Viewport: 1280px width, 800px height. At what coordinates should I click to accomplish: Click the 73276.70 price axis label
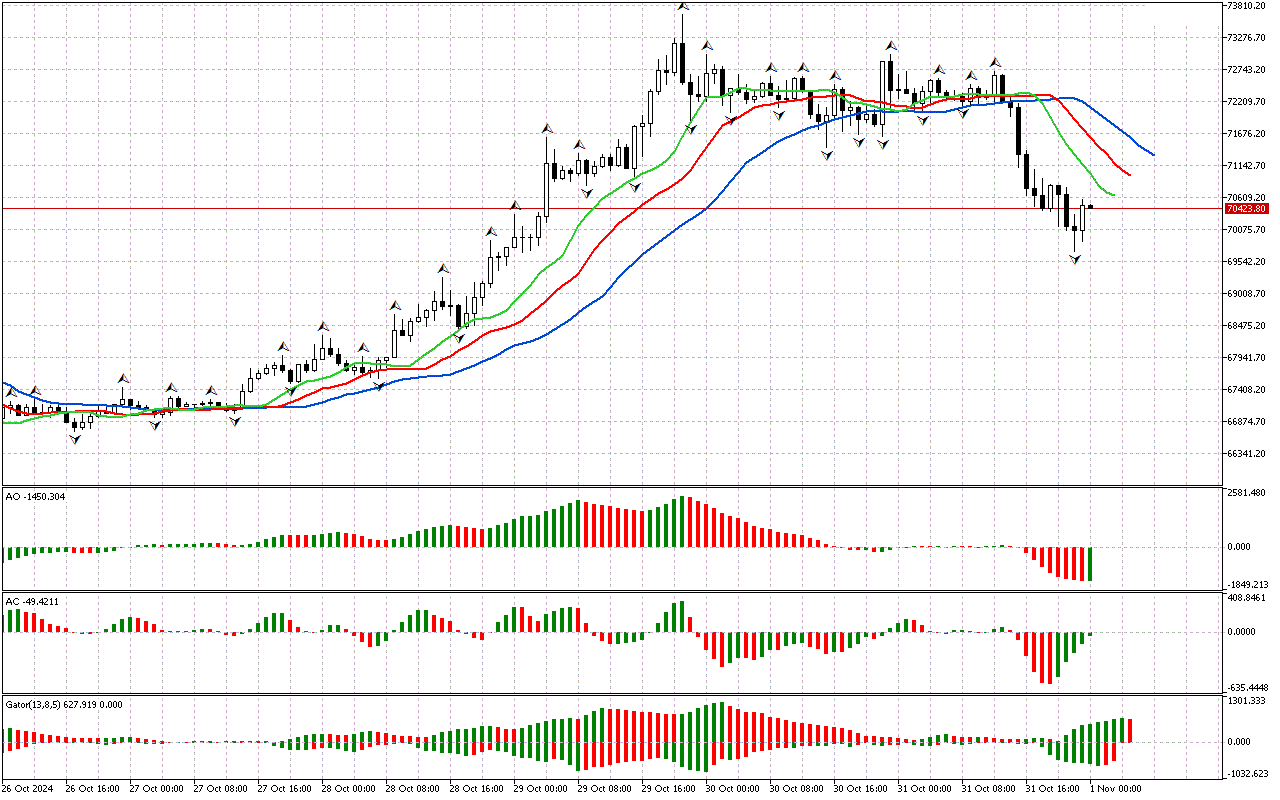(1247, 38)
